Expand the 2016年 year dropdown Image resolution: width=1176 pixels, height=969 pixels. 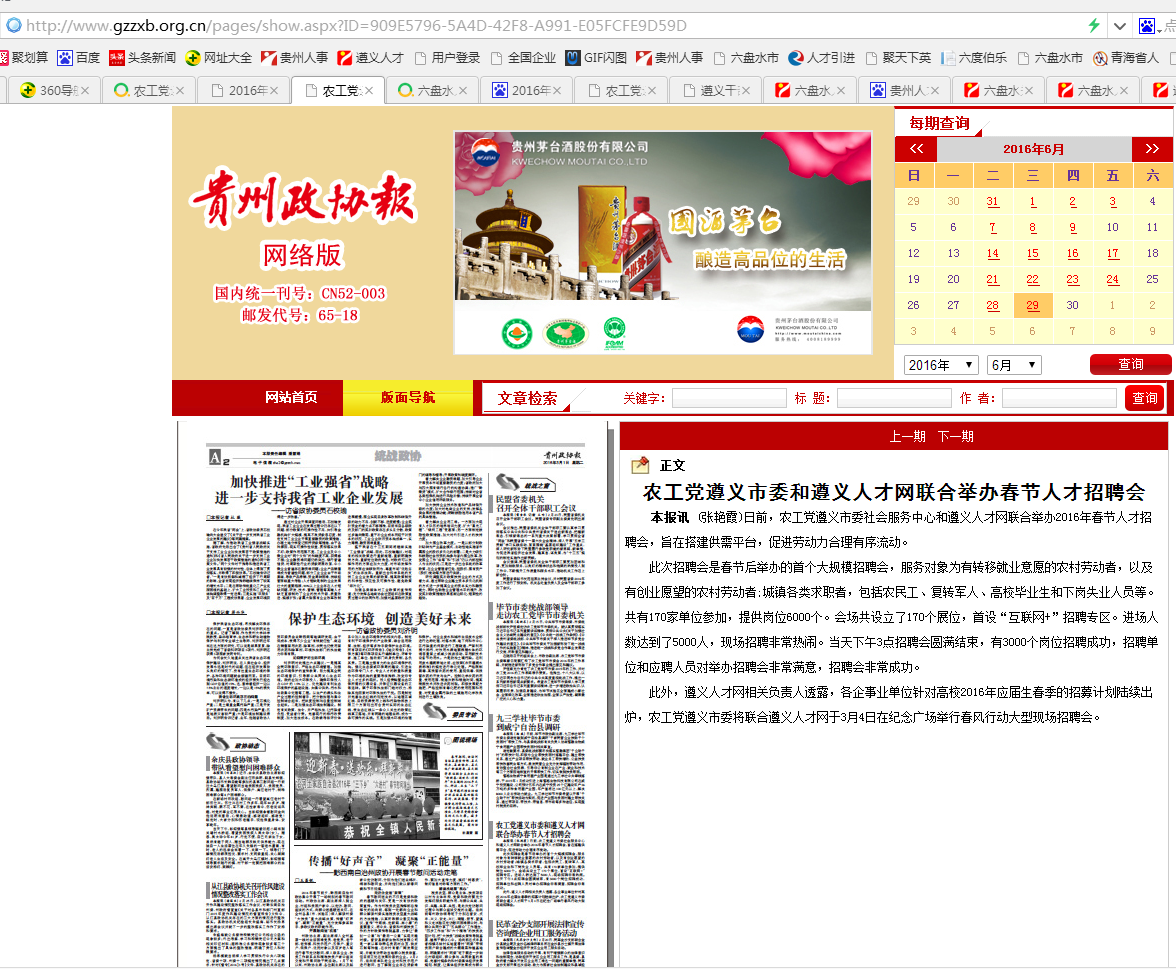(x=941, y=365)
